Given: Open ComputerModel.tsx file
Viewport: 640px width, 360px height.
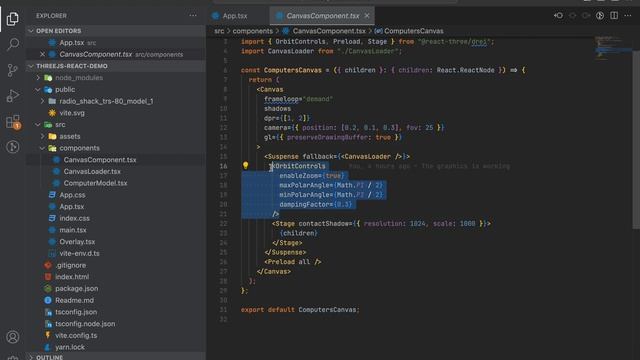Looking at the screenshot, I should (95, 183).
